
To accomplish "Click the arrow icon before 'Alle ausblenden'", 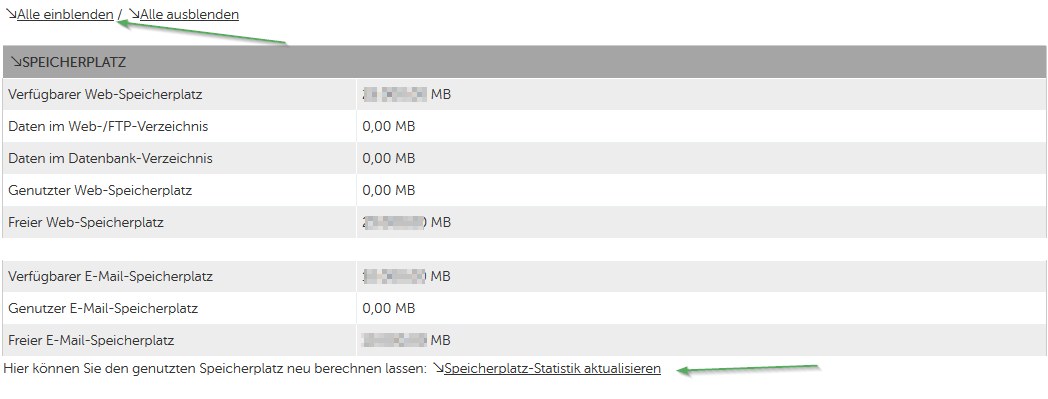I will [134, 13].
